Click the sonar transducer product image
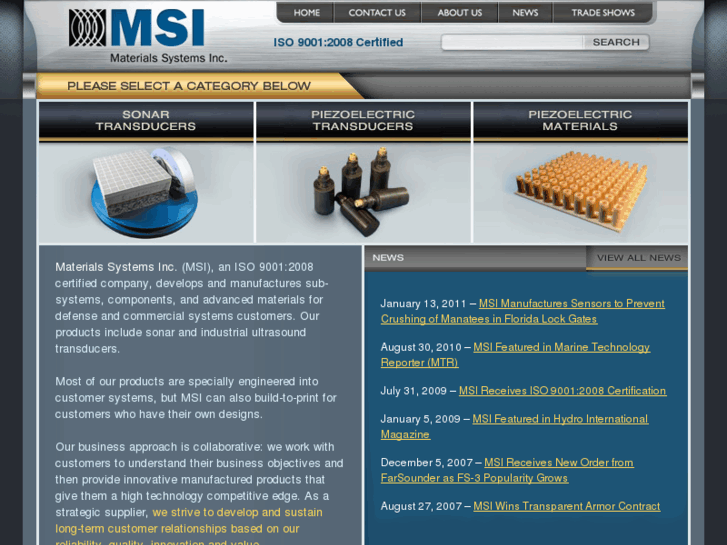Viewport: 727px width, 545px height. [x=145, y=192]
